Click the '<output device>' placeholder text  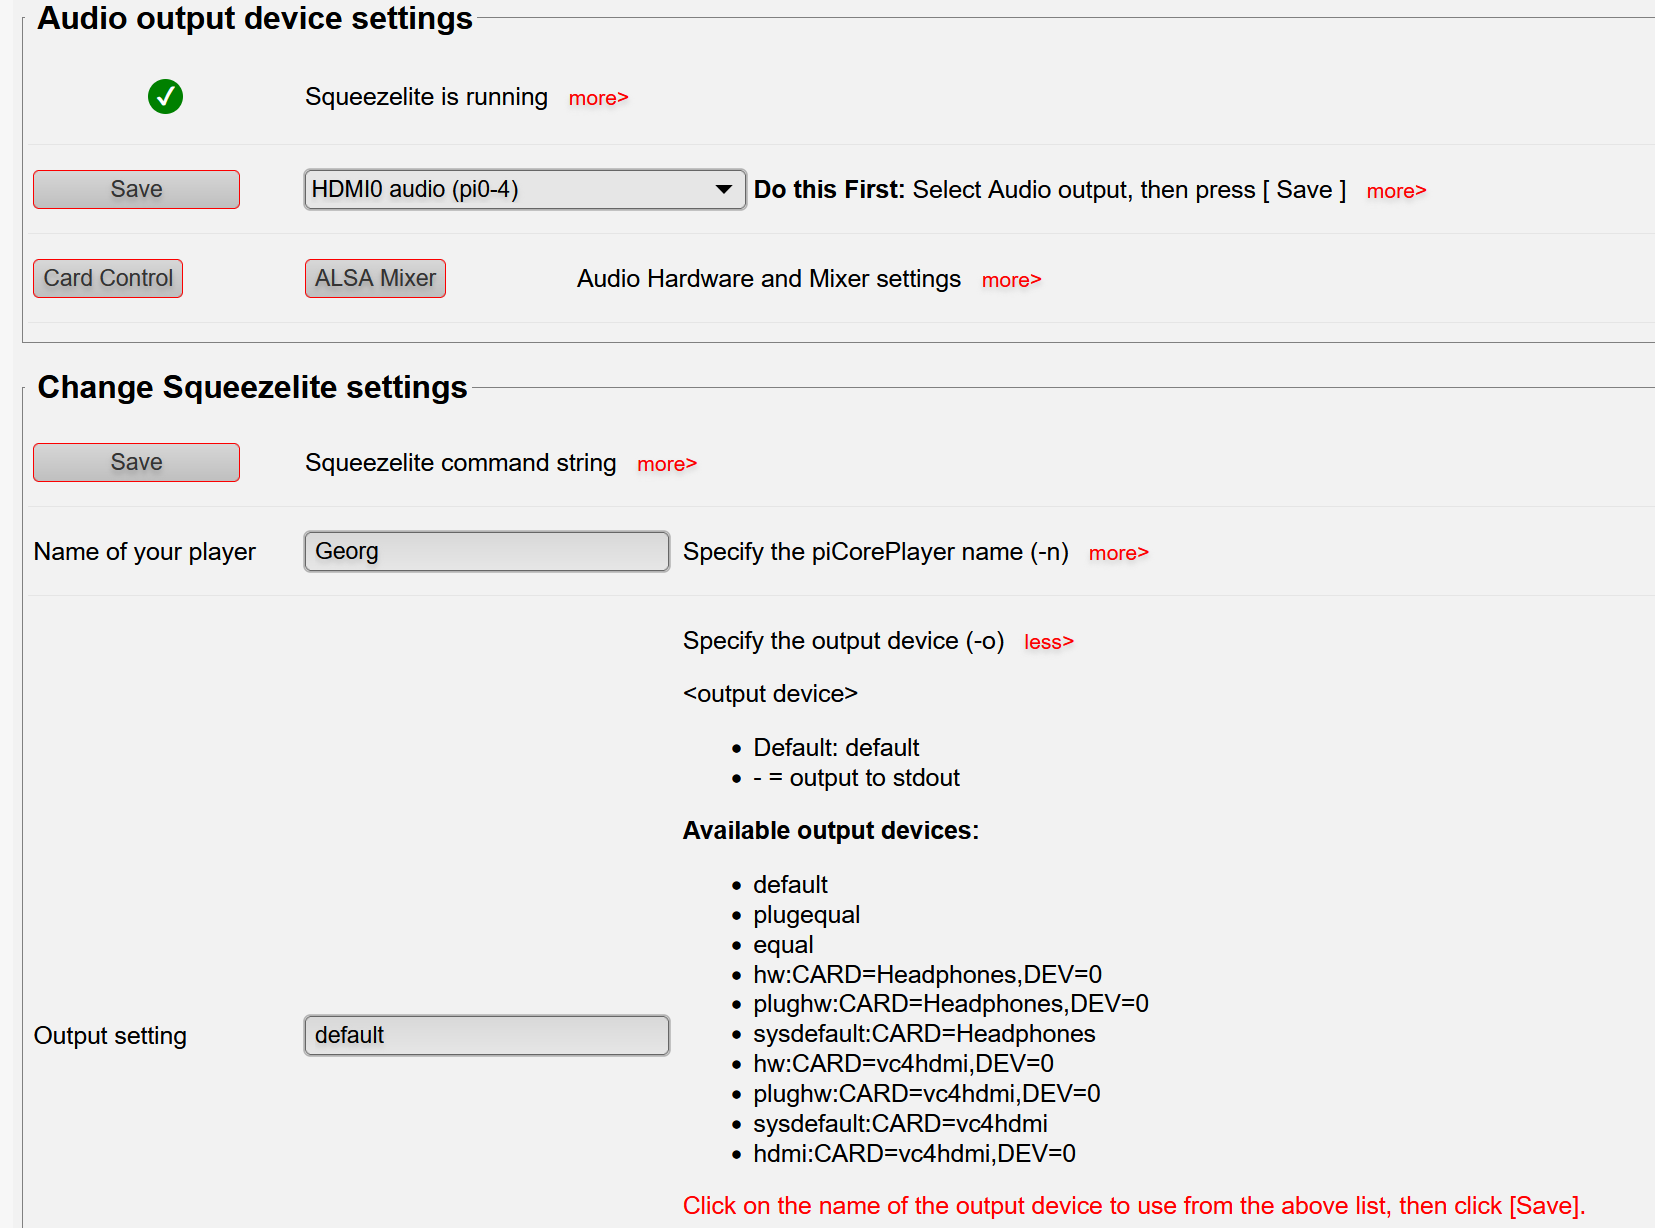[x=770, y=694]
